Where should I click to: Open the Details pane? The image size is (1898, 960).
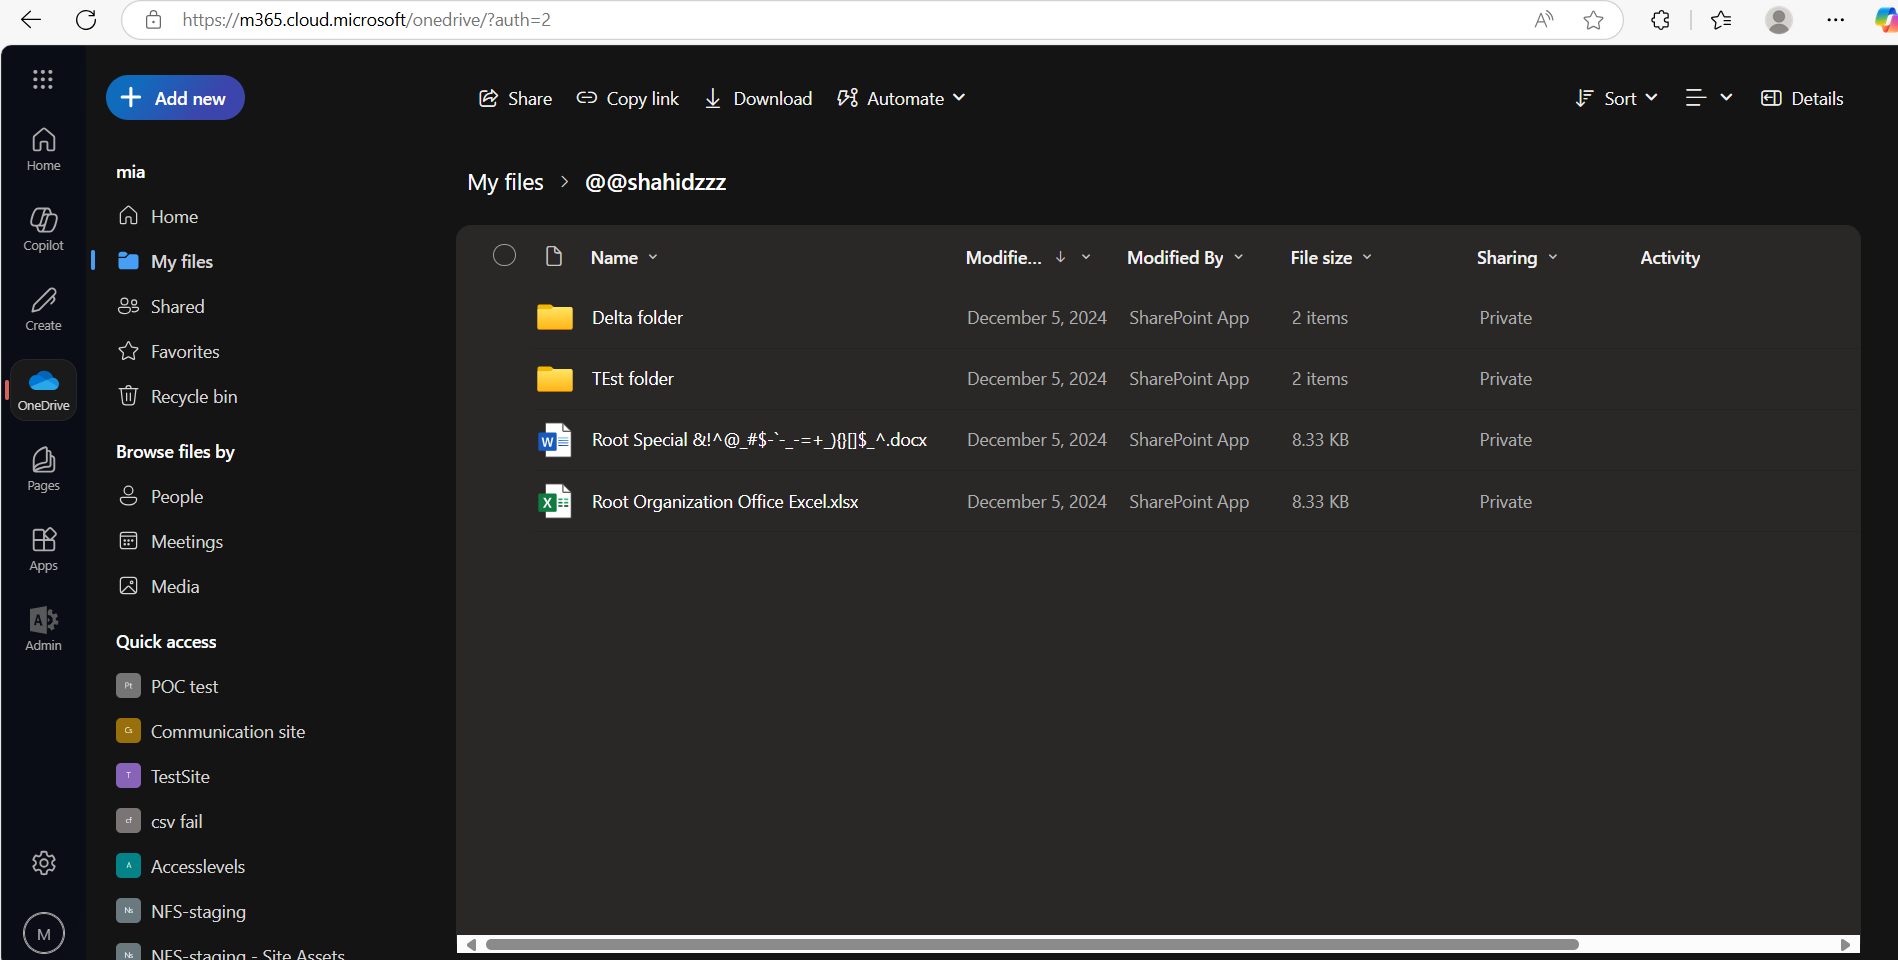point(1802,98)
